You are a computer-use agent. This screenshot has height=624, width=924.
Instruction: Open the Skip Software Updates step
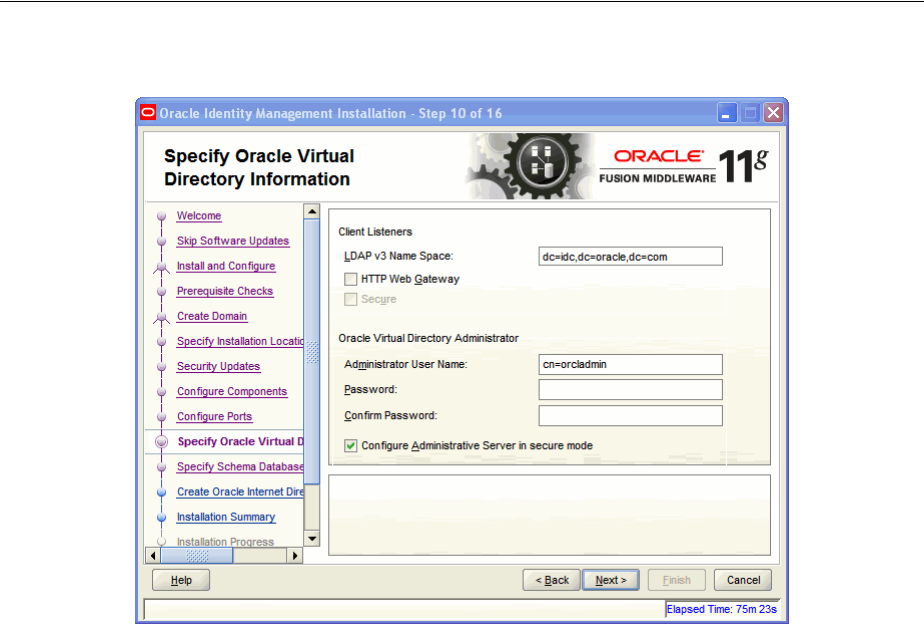coord(233,241)
